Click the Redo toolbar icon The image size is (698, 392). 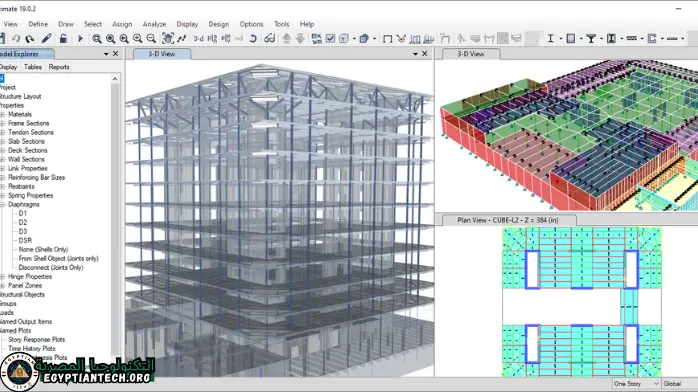(x=30, y=39)
